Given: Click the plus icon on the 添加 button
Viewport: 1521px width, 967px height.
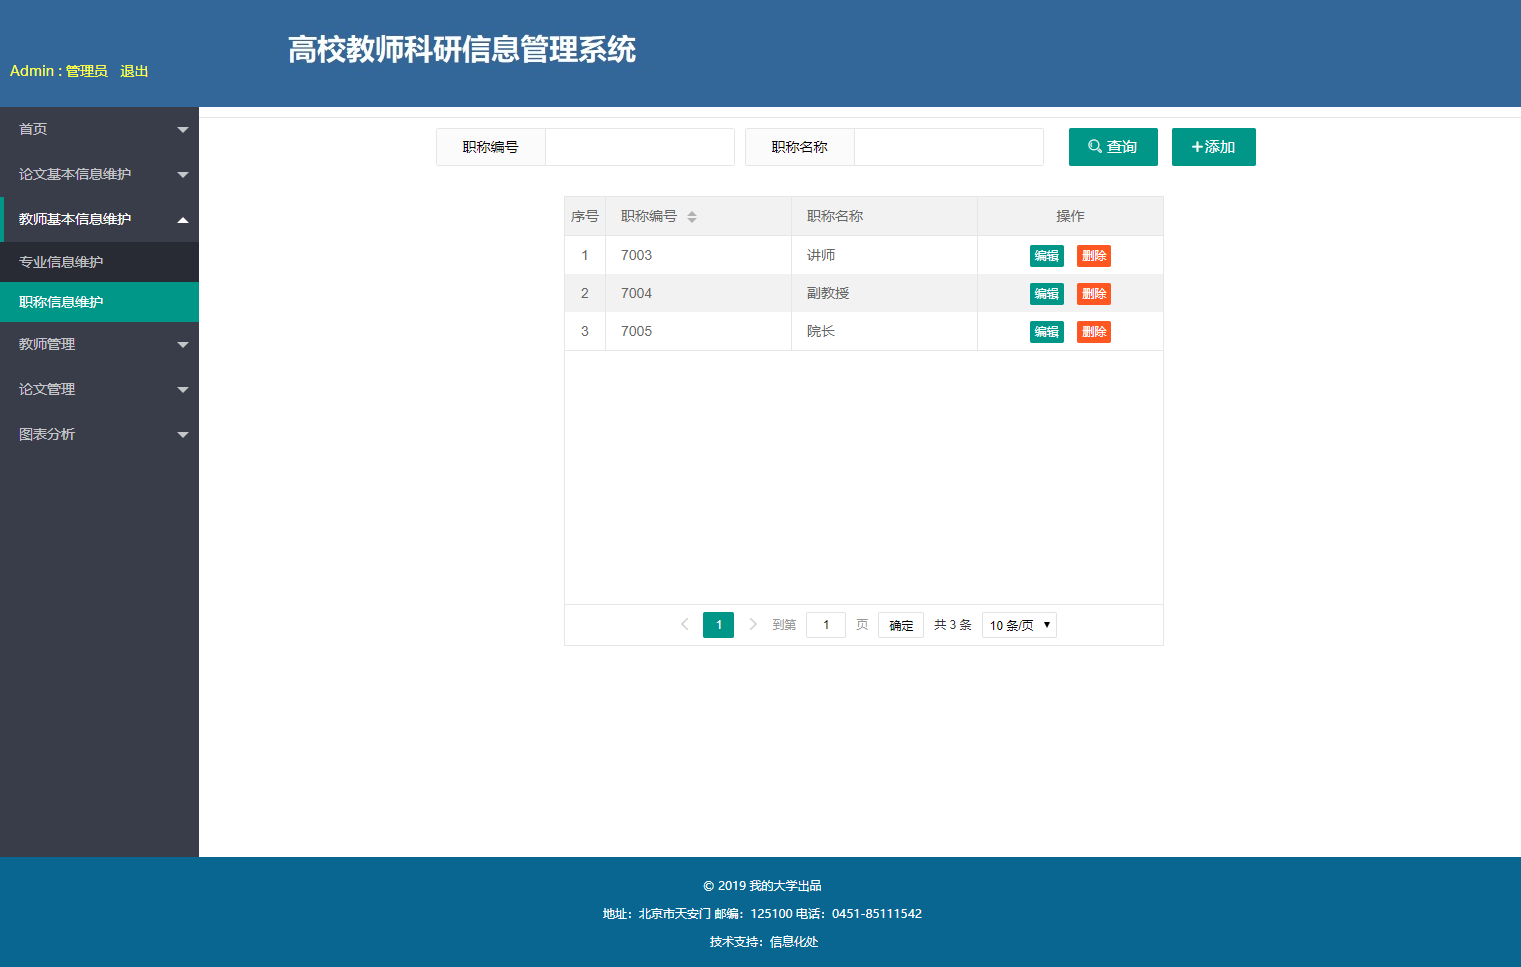Looking at the screenshot, I should point(1198,146).
